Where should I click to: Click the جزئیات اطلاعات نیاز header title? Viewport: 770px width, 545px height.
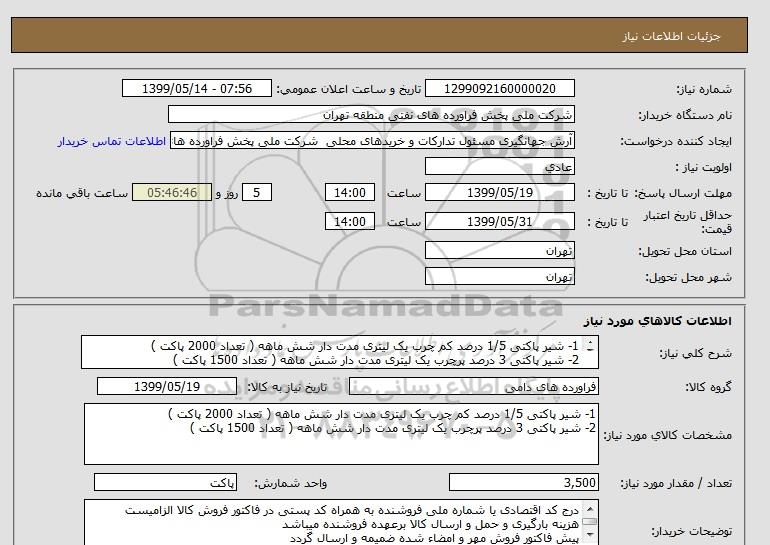[671, 36]
